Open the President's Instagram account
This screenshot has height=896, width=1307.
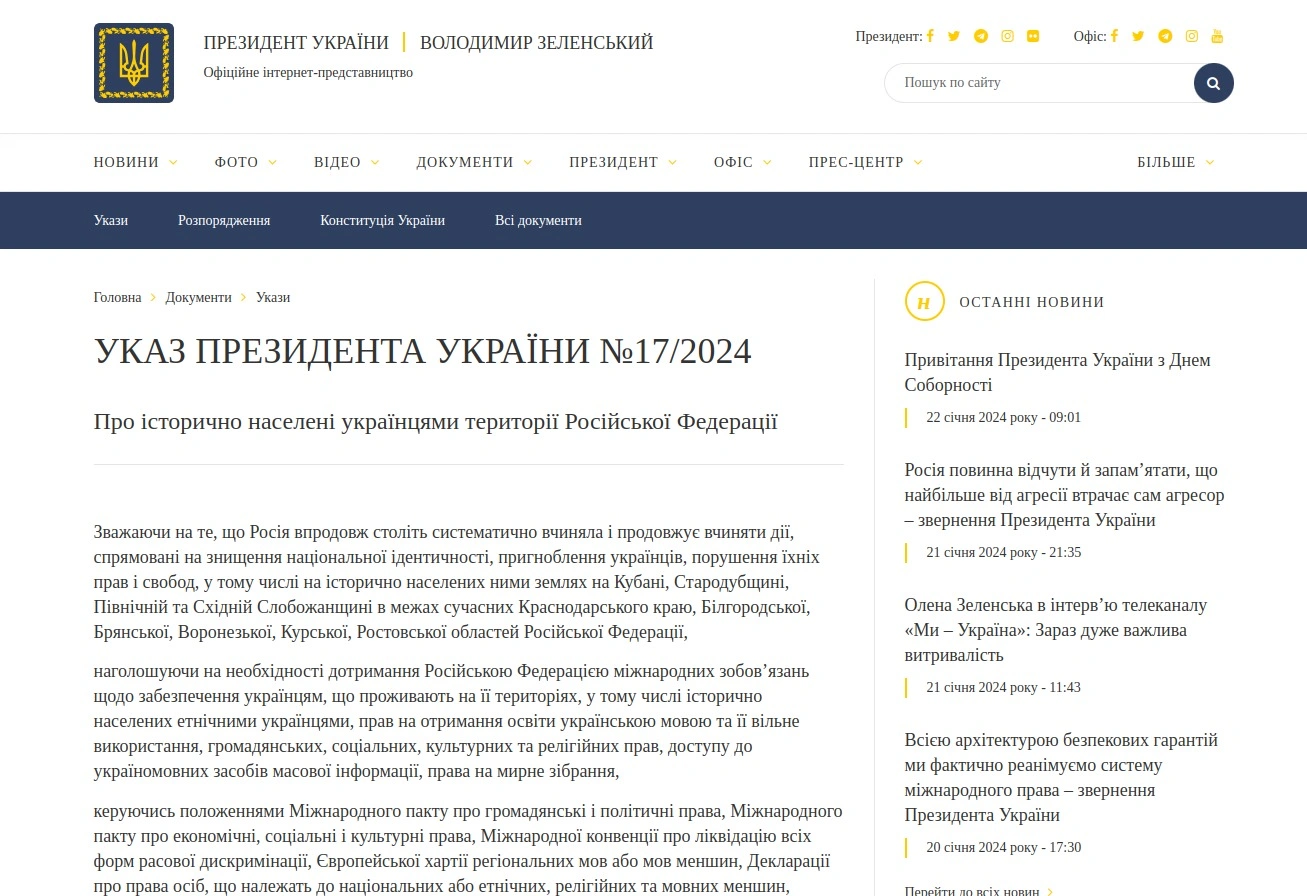coord(1006,36)
